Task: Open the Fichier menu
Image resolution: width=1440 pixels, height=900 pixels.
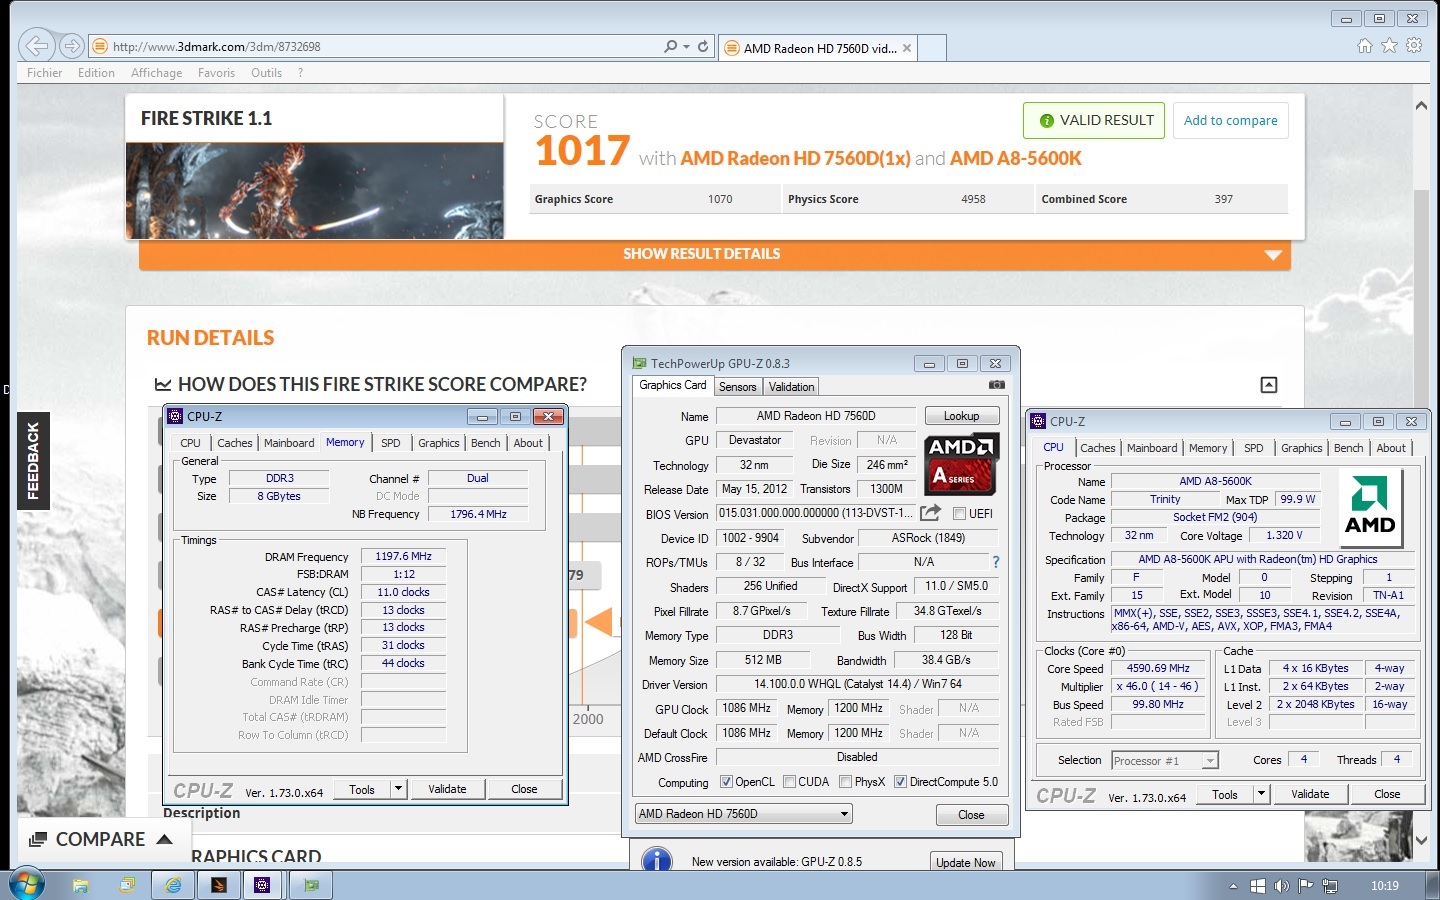Action: [x=45, y=73]
